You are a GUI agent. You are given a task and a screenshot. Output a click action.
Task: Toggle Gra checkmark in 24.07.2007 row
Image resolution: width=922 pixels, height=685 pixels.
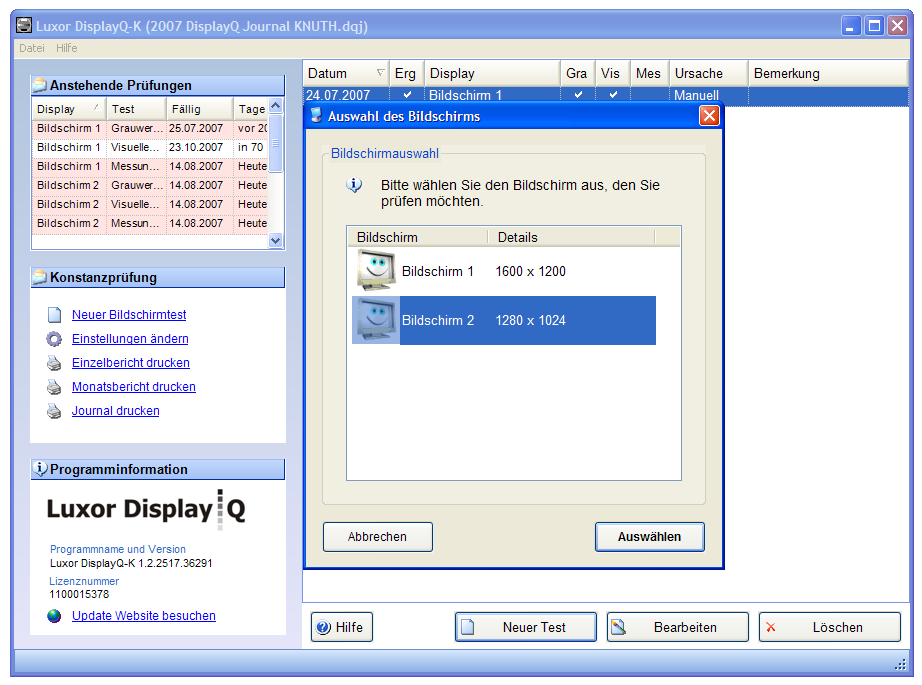click(579, 95)
